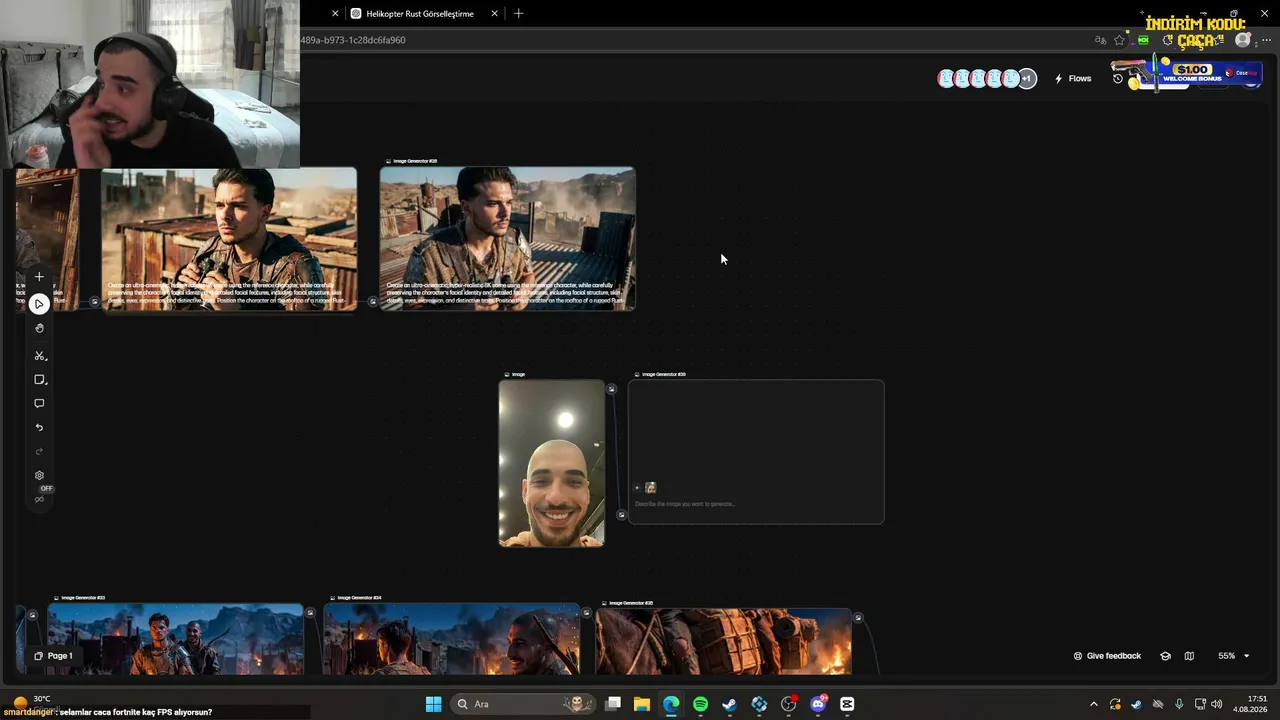1280x720 pixels.
Task: Open browser settings three-dot menu
Action: click(1266, 40)
